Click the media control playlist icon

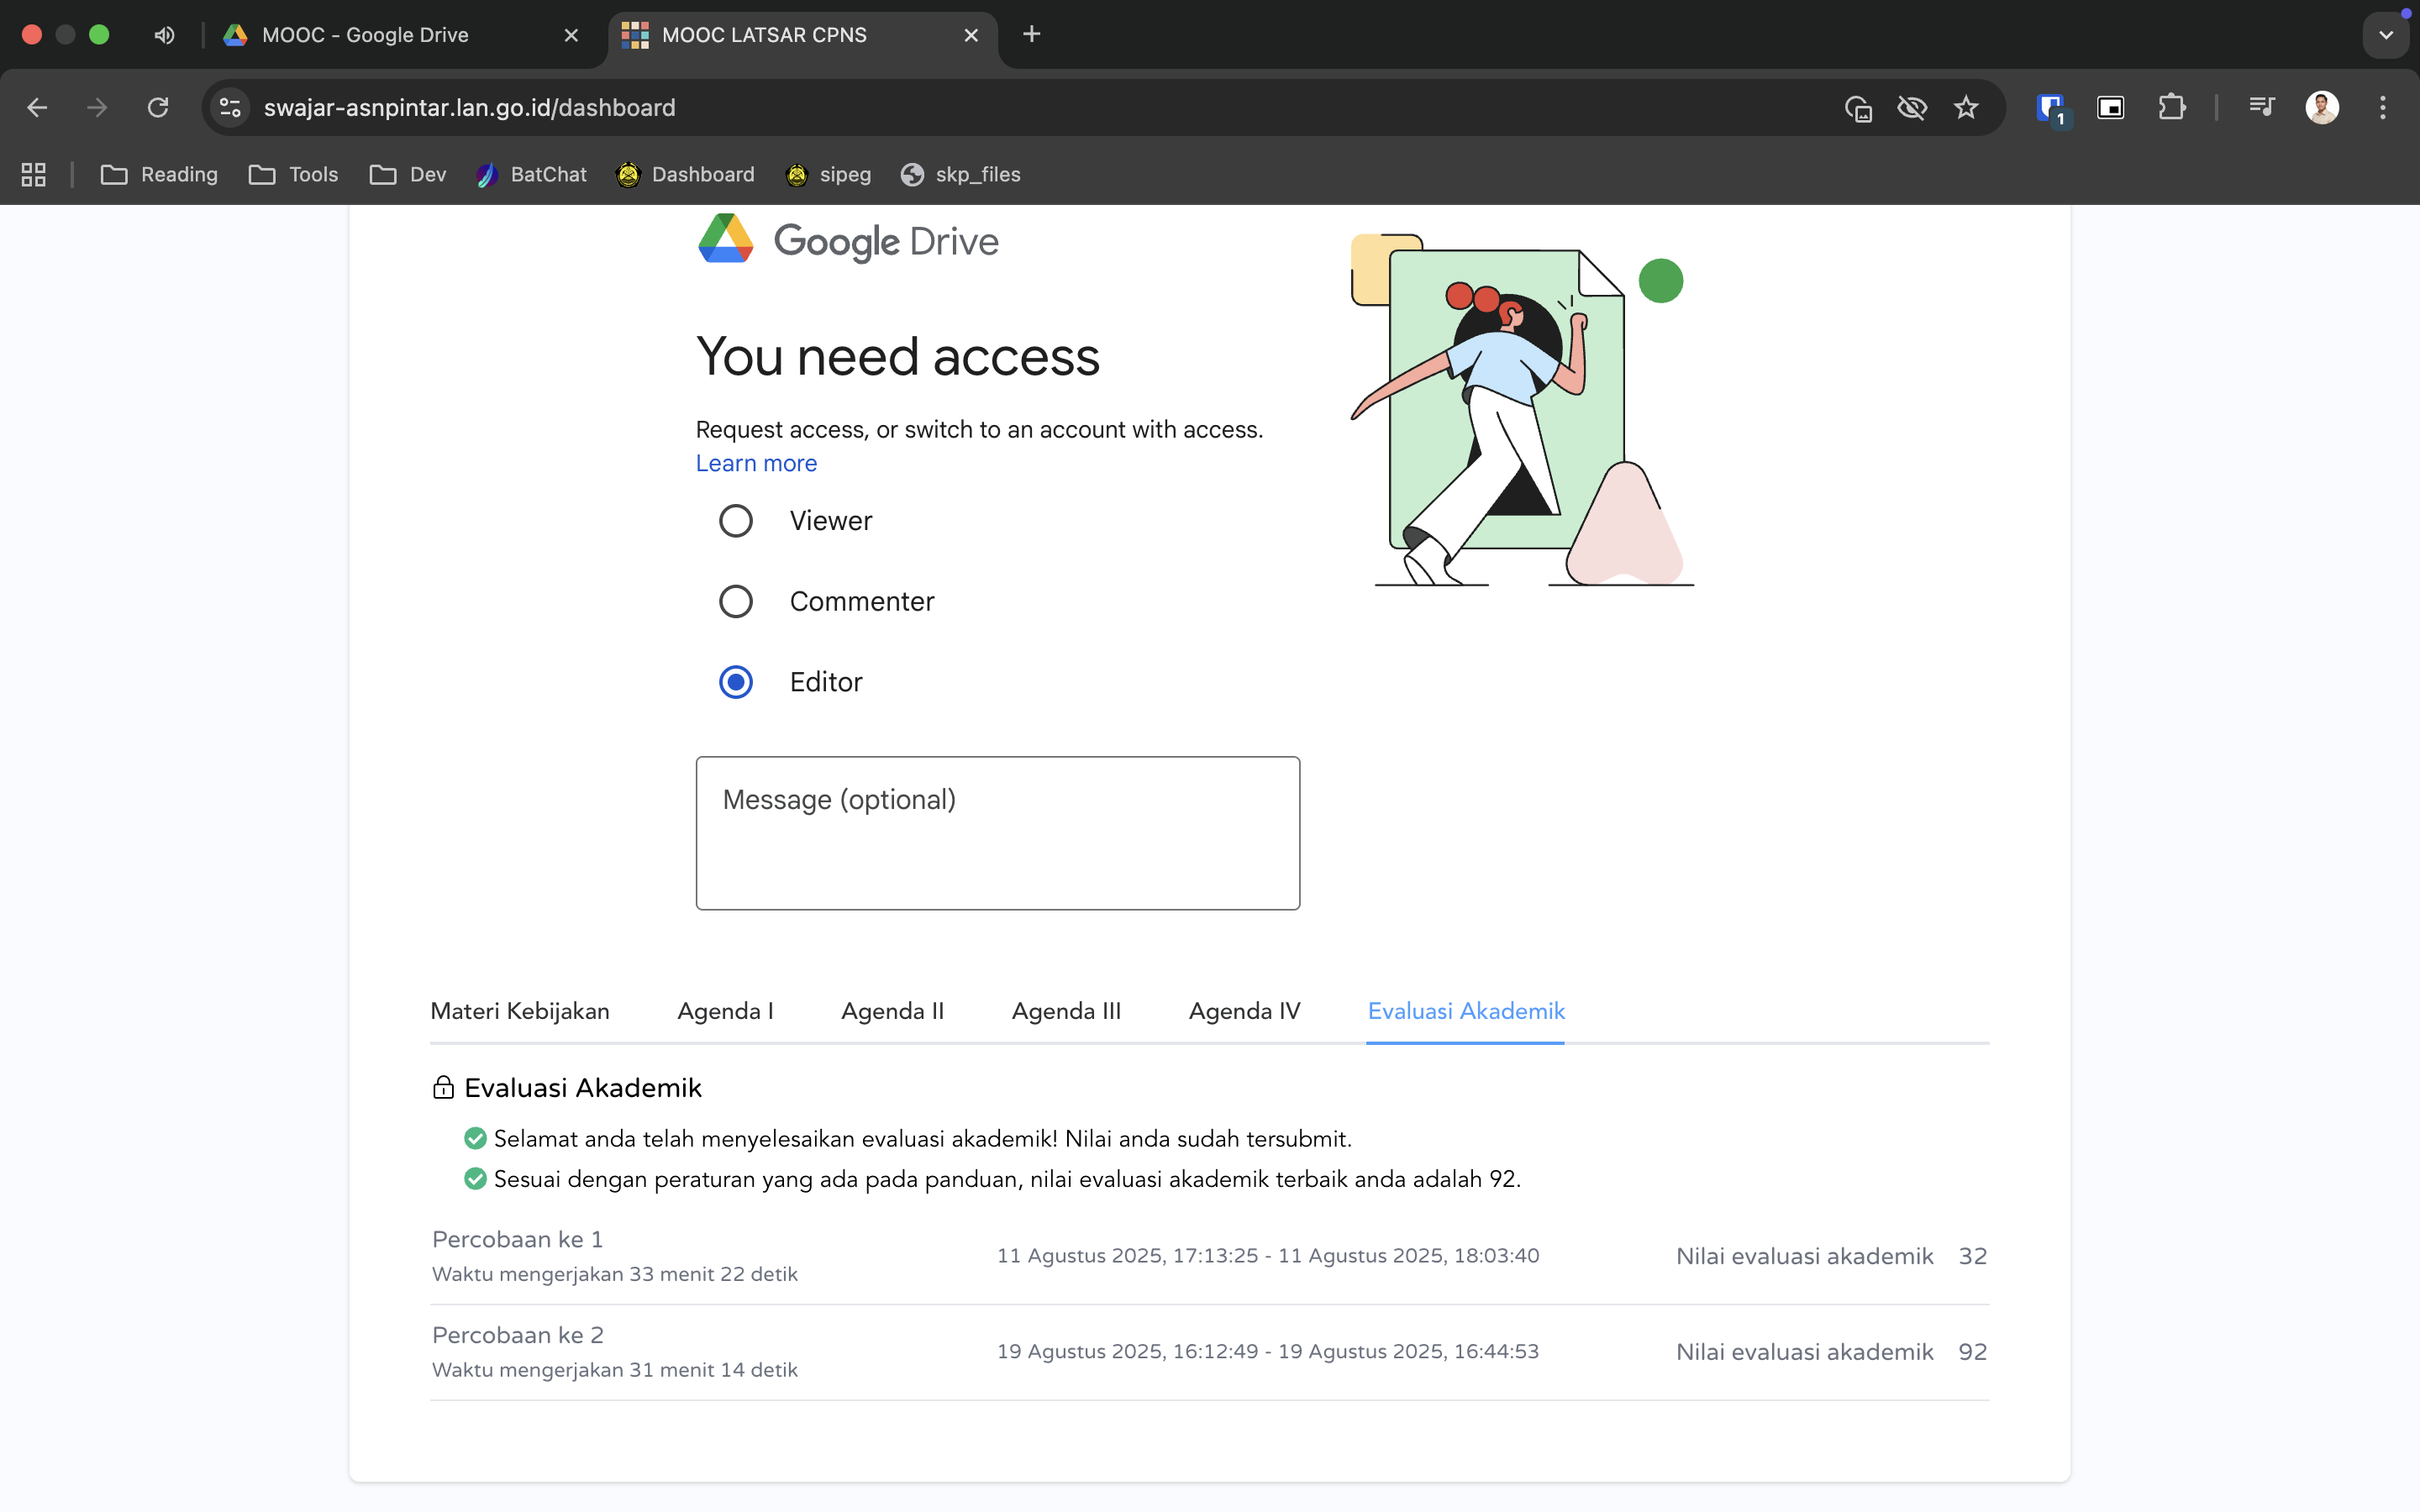click(2261, 107)
